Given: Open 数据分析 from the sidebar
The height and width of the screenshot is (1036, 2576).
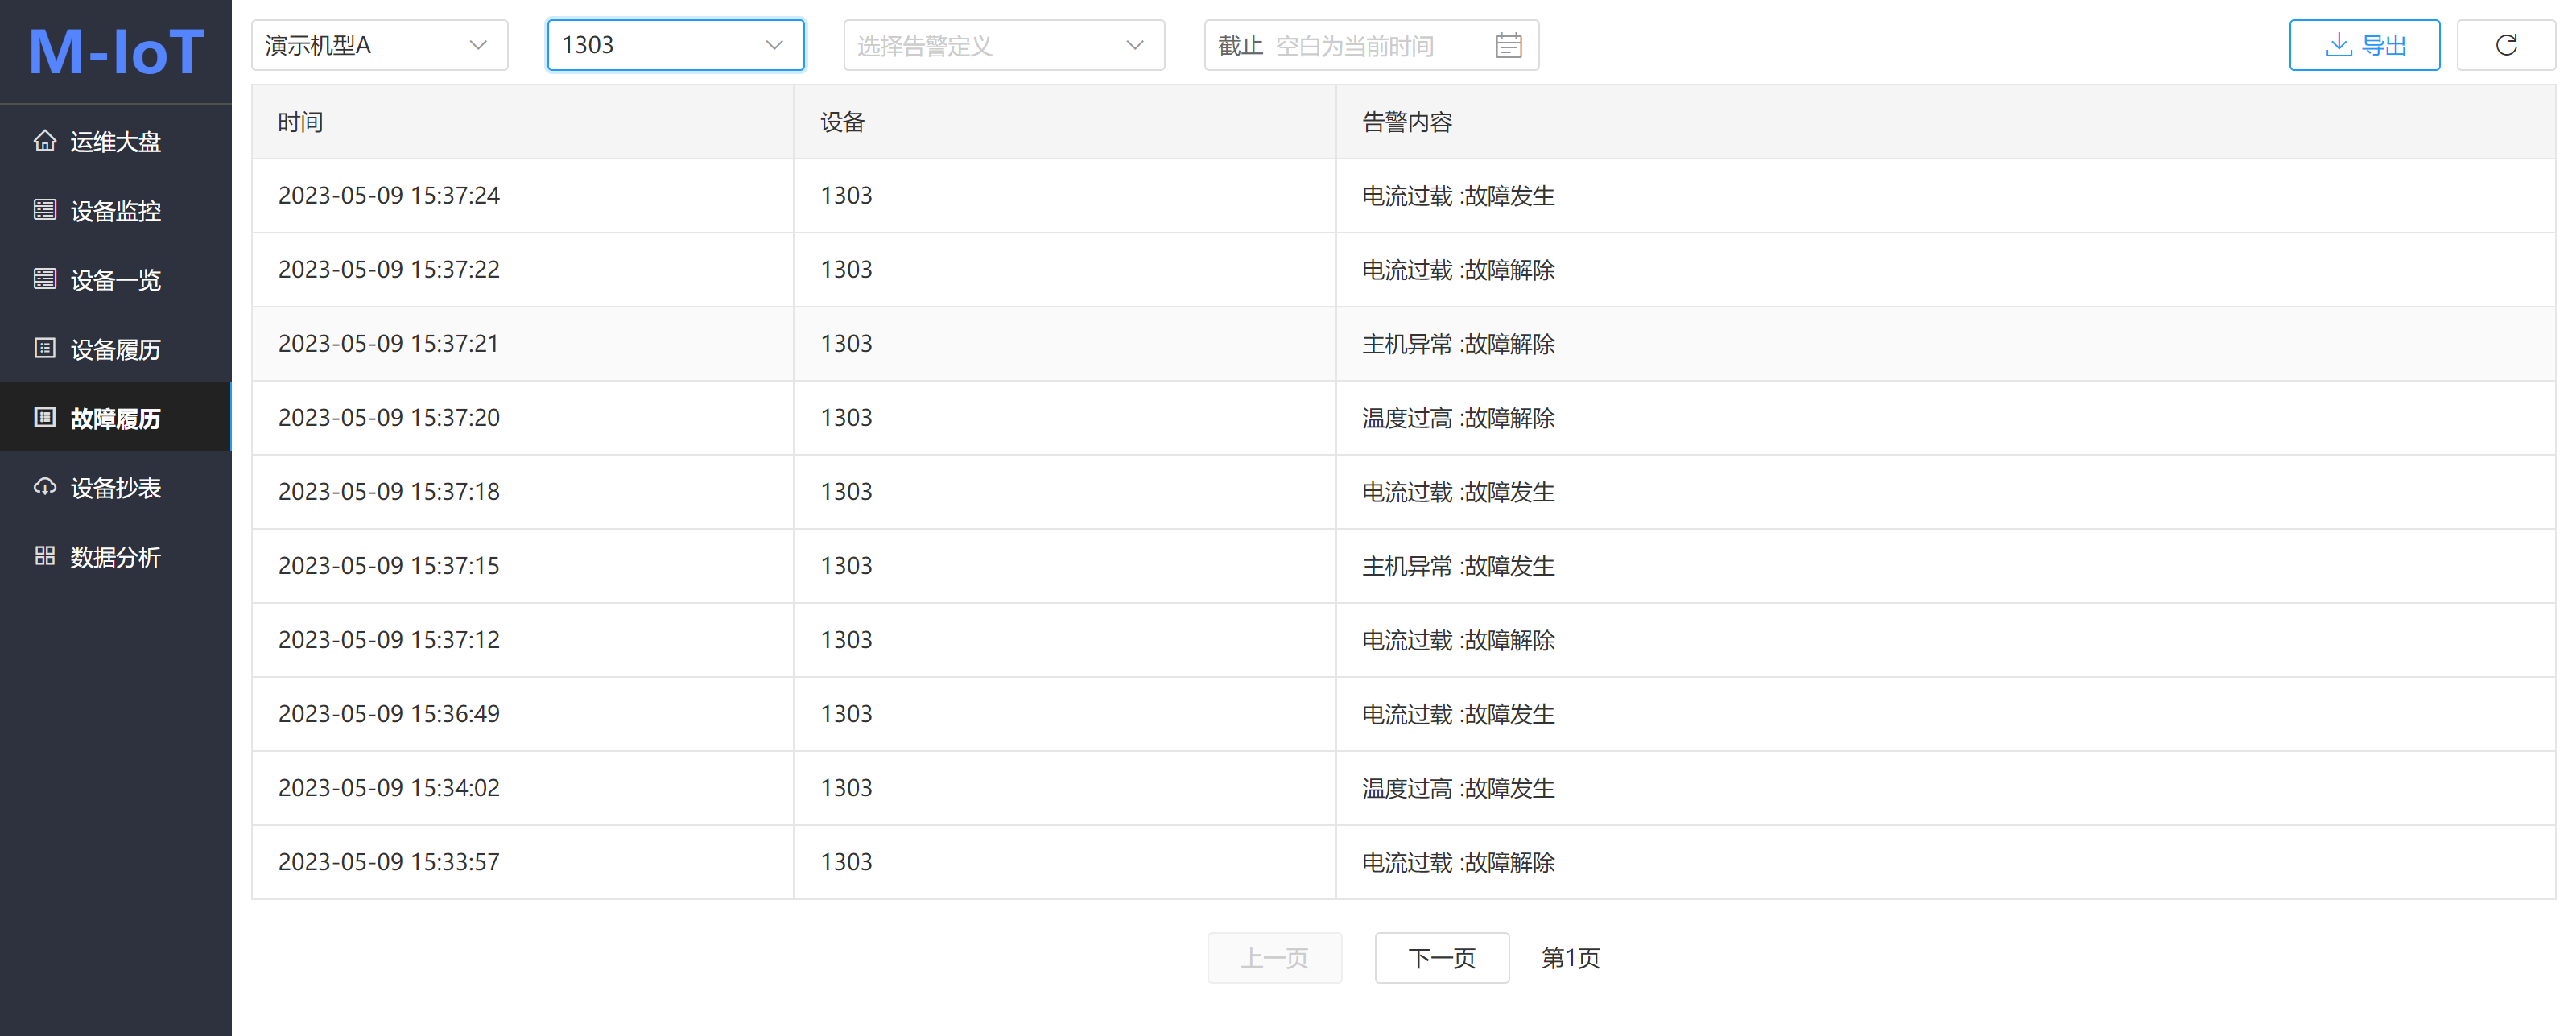Looking at the screenshot, I should click(116, 556).
